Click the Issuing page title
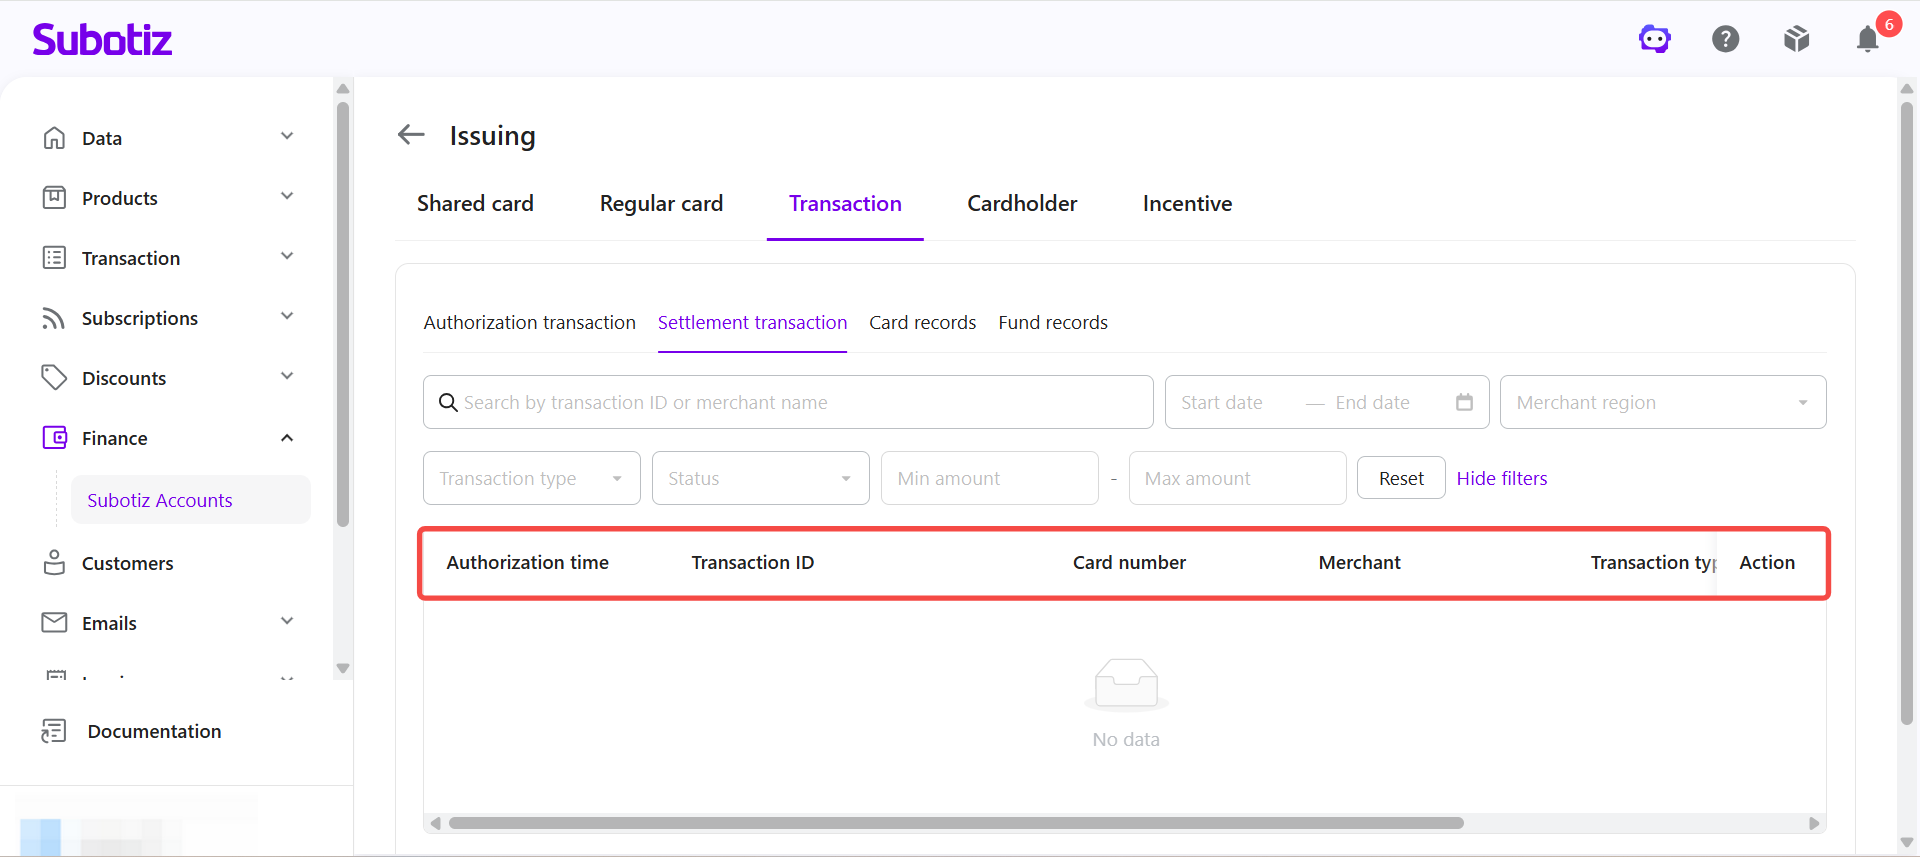The image size is (1920, 857). point(492,135)
